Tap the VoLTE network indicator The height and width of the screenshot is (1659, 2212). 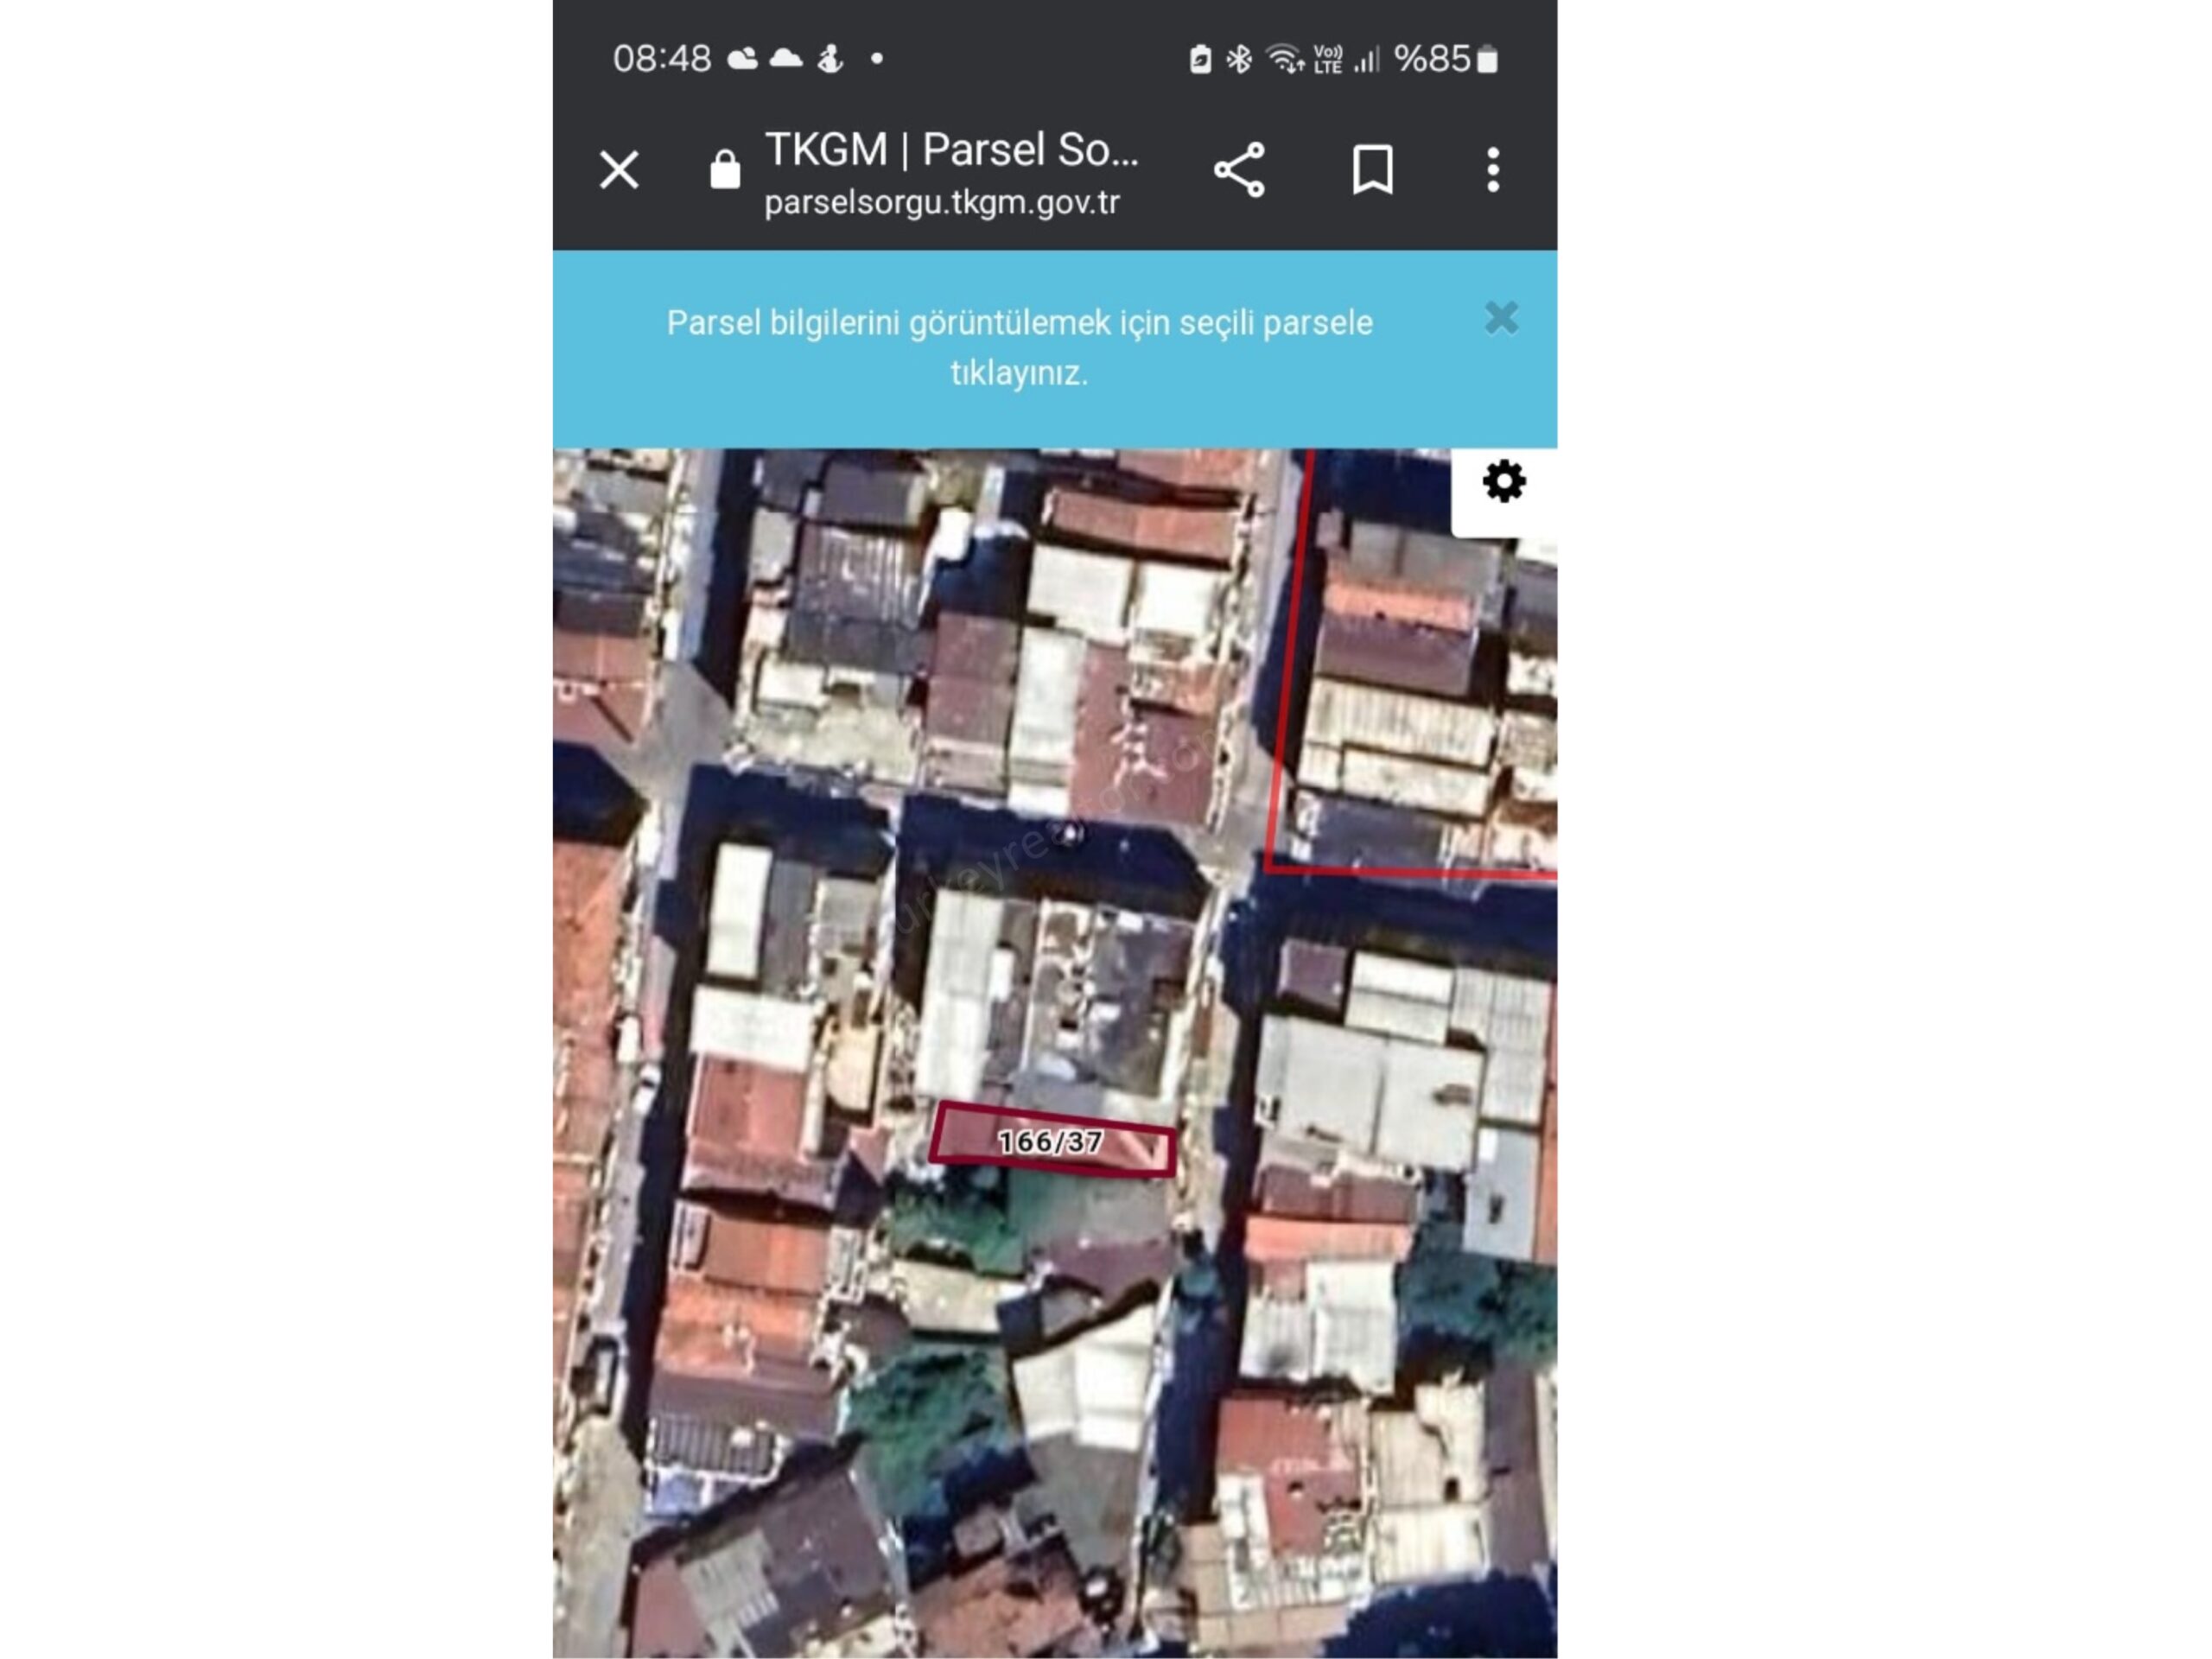(1327, 60)
